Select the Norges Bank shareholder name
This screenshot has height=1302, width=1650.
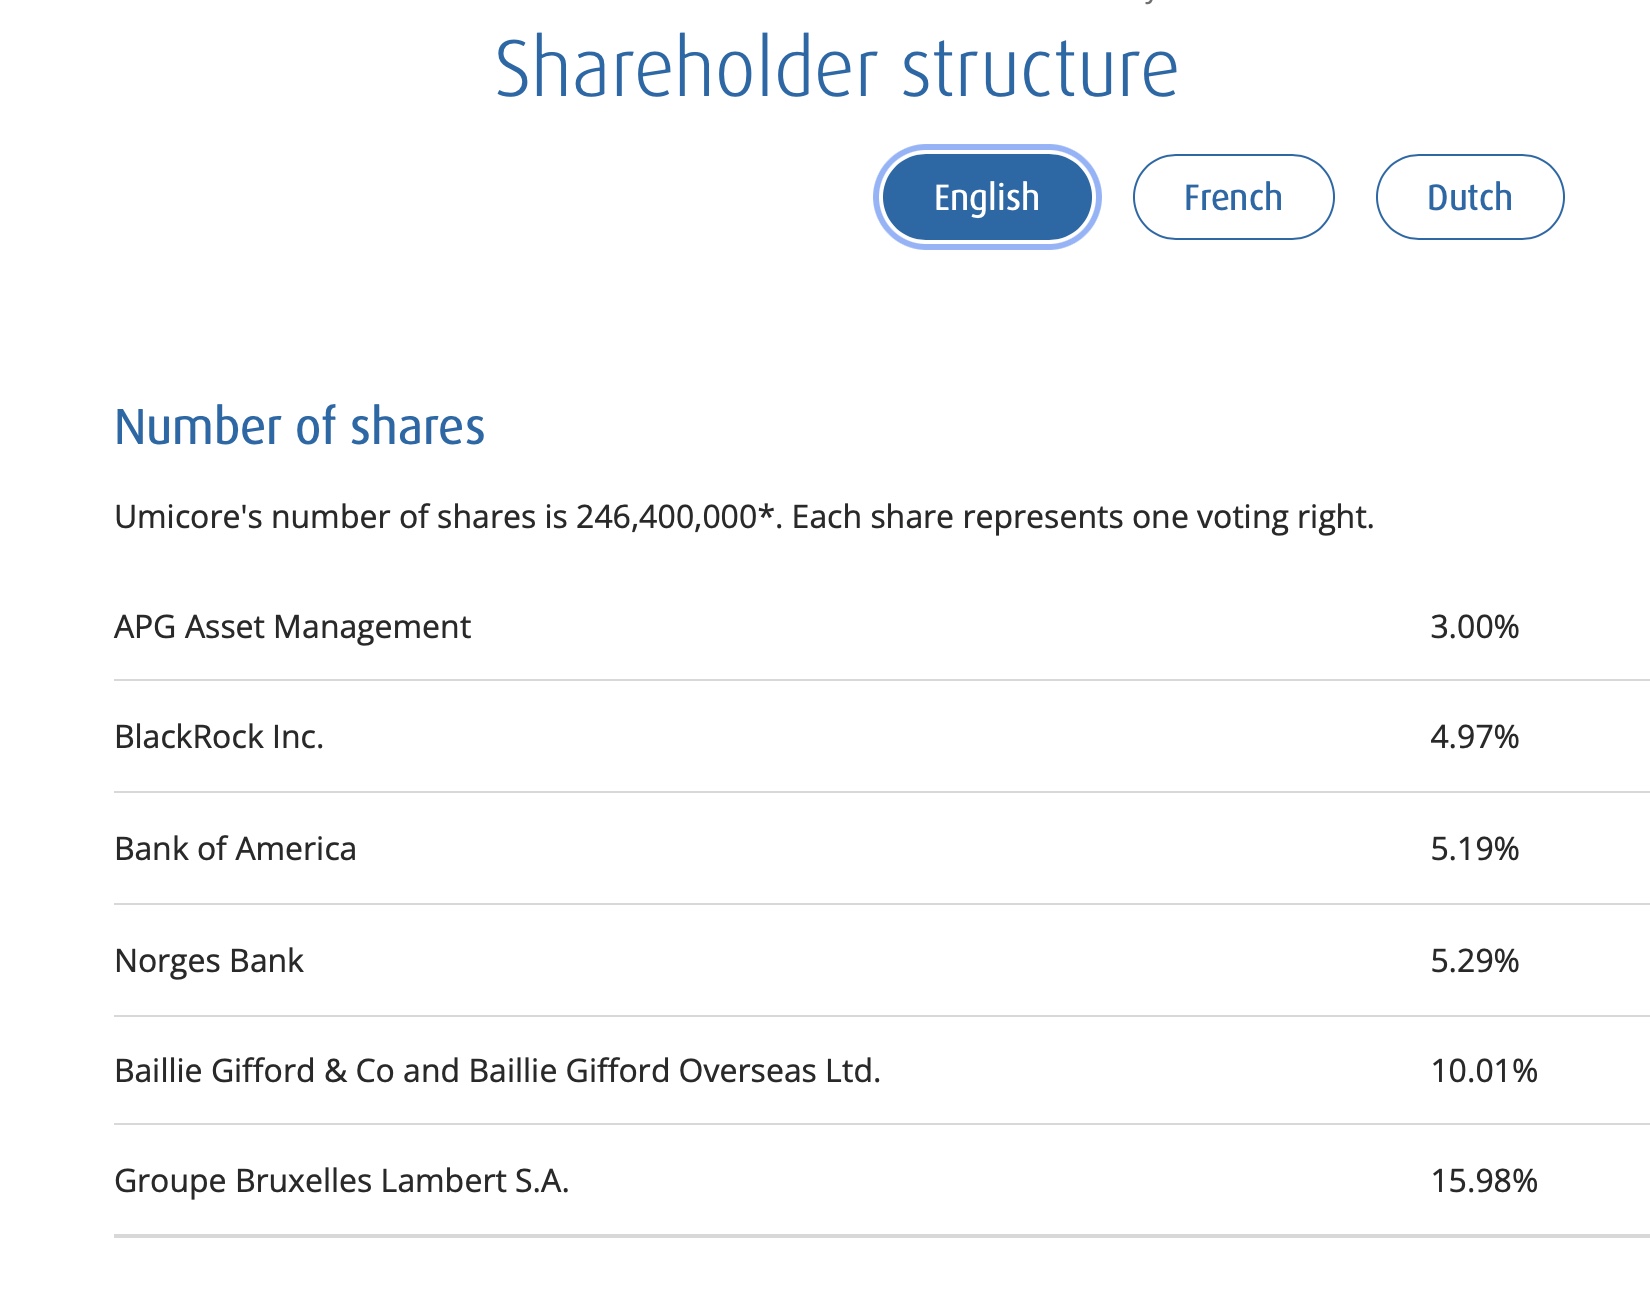pos(209,961)
